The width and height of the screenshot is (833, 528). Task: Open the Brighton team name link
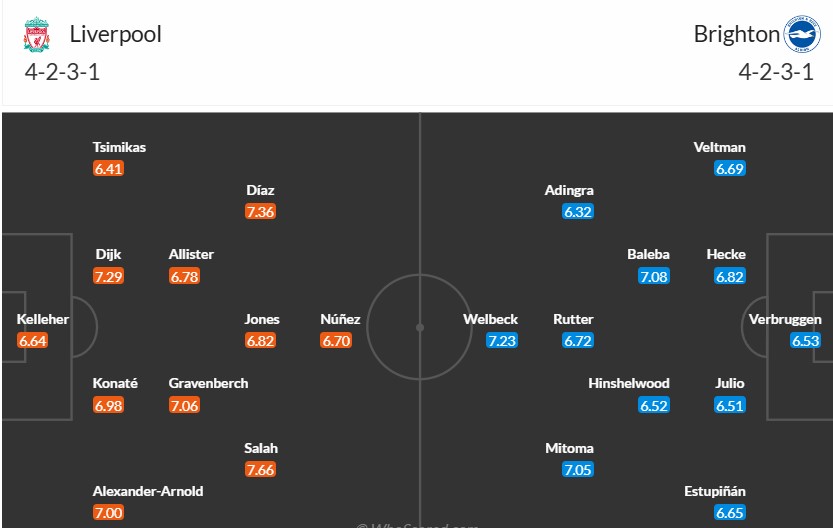[x=736, y=34]
